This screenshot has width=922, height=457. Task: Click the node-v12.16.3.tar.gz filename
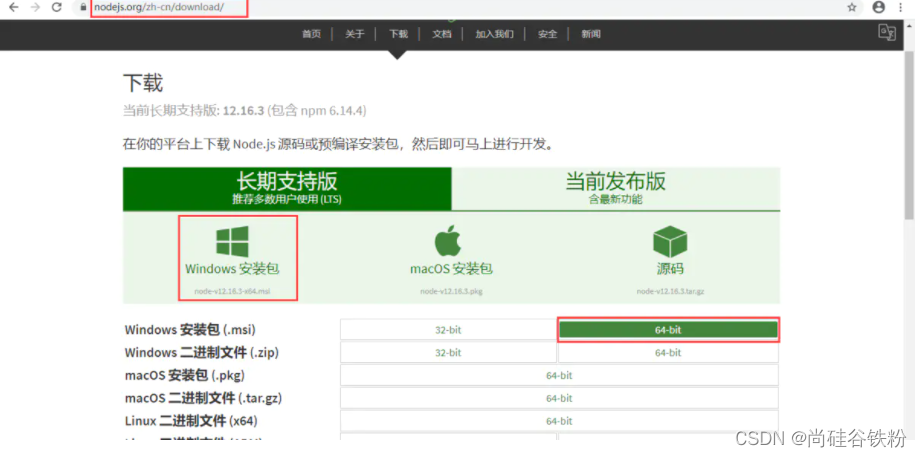click(670, 291)
